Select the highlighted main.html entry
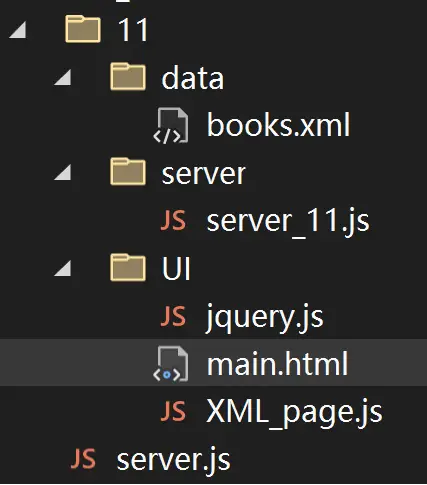The image size is (427, 485). pos(213,362)
